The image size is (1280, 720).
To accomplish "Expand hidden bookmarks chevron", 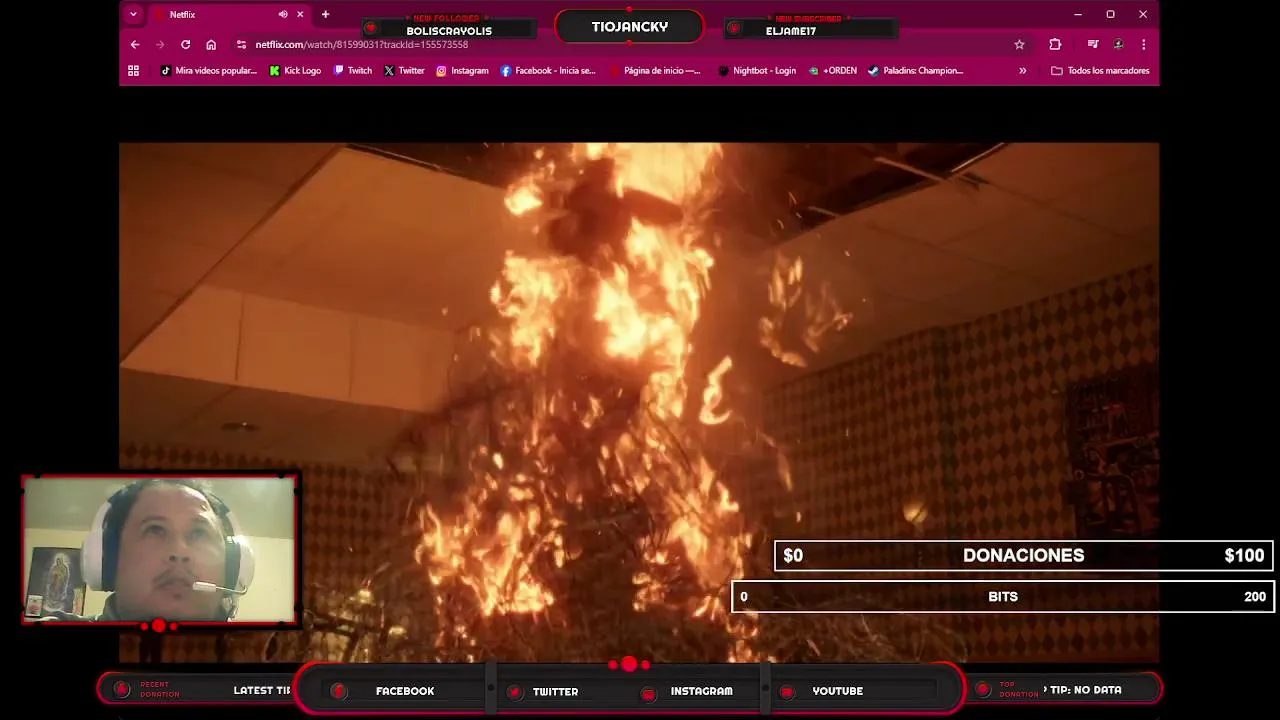I will click(1022, 71).
